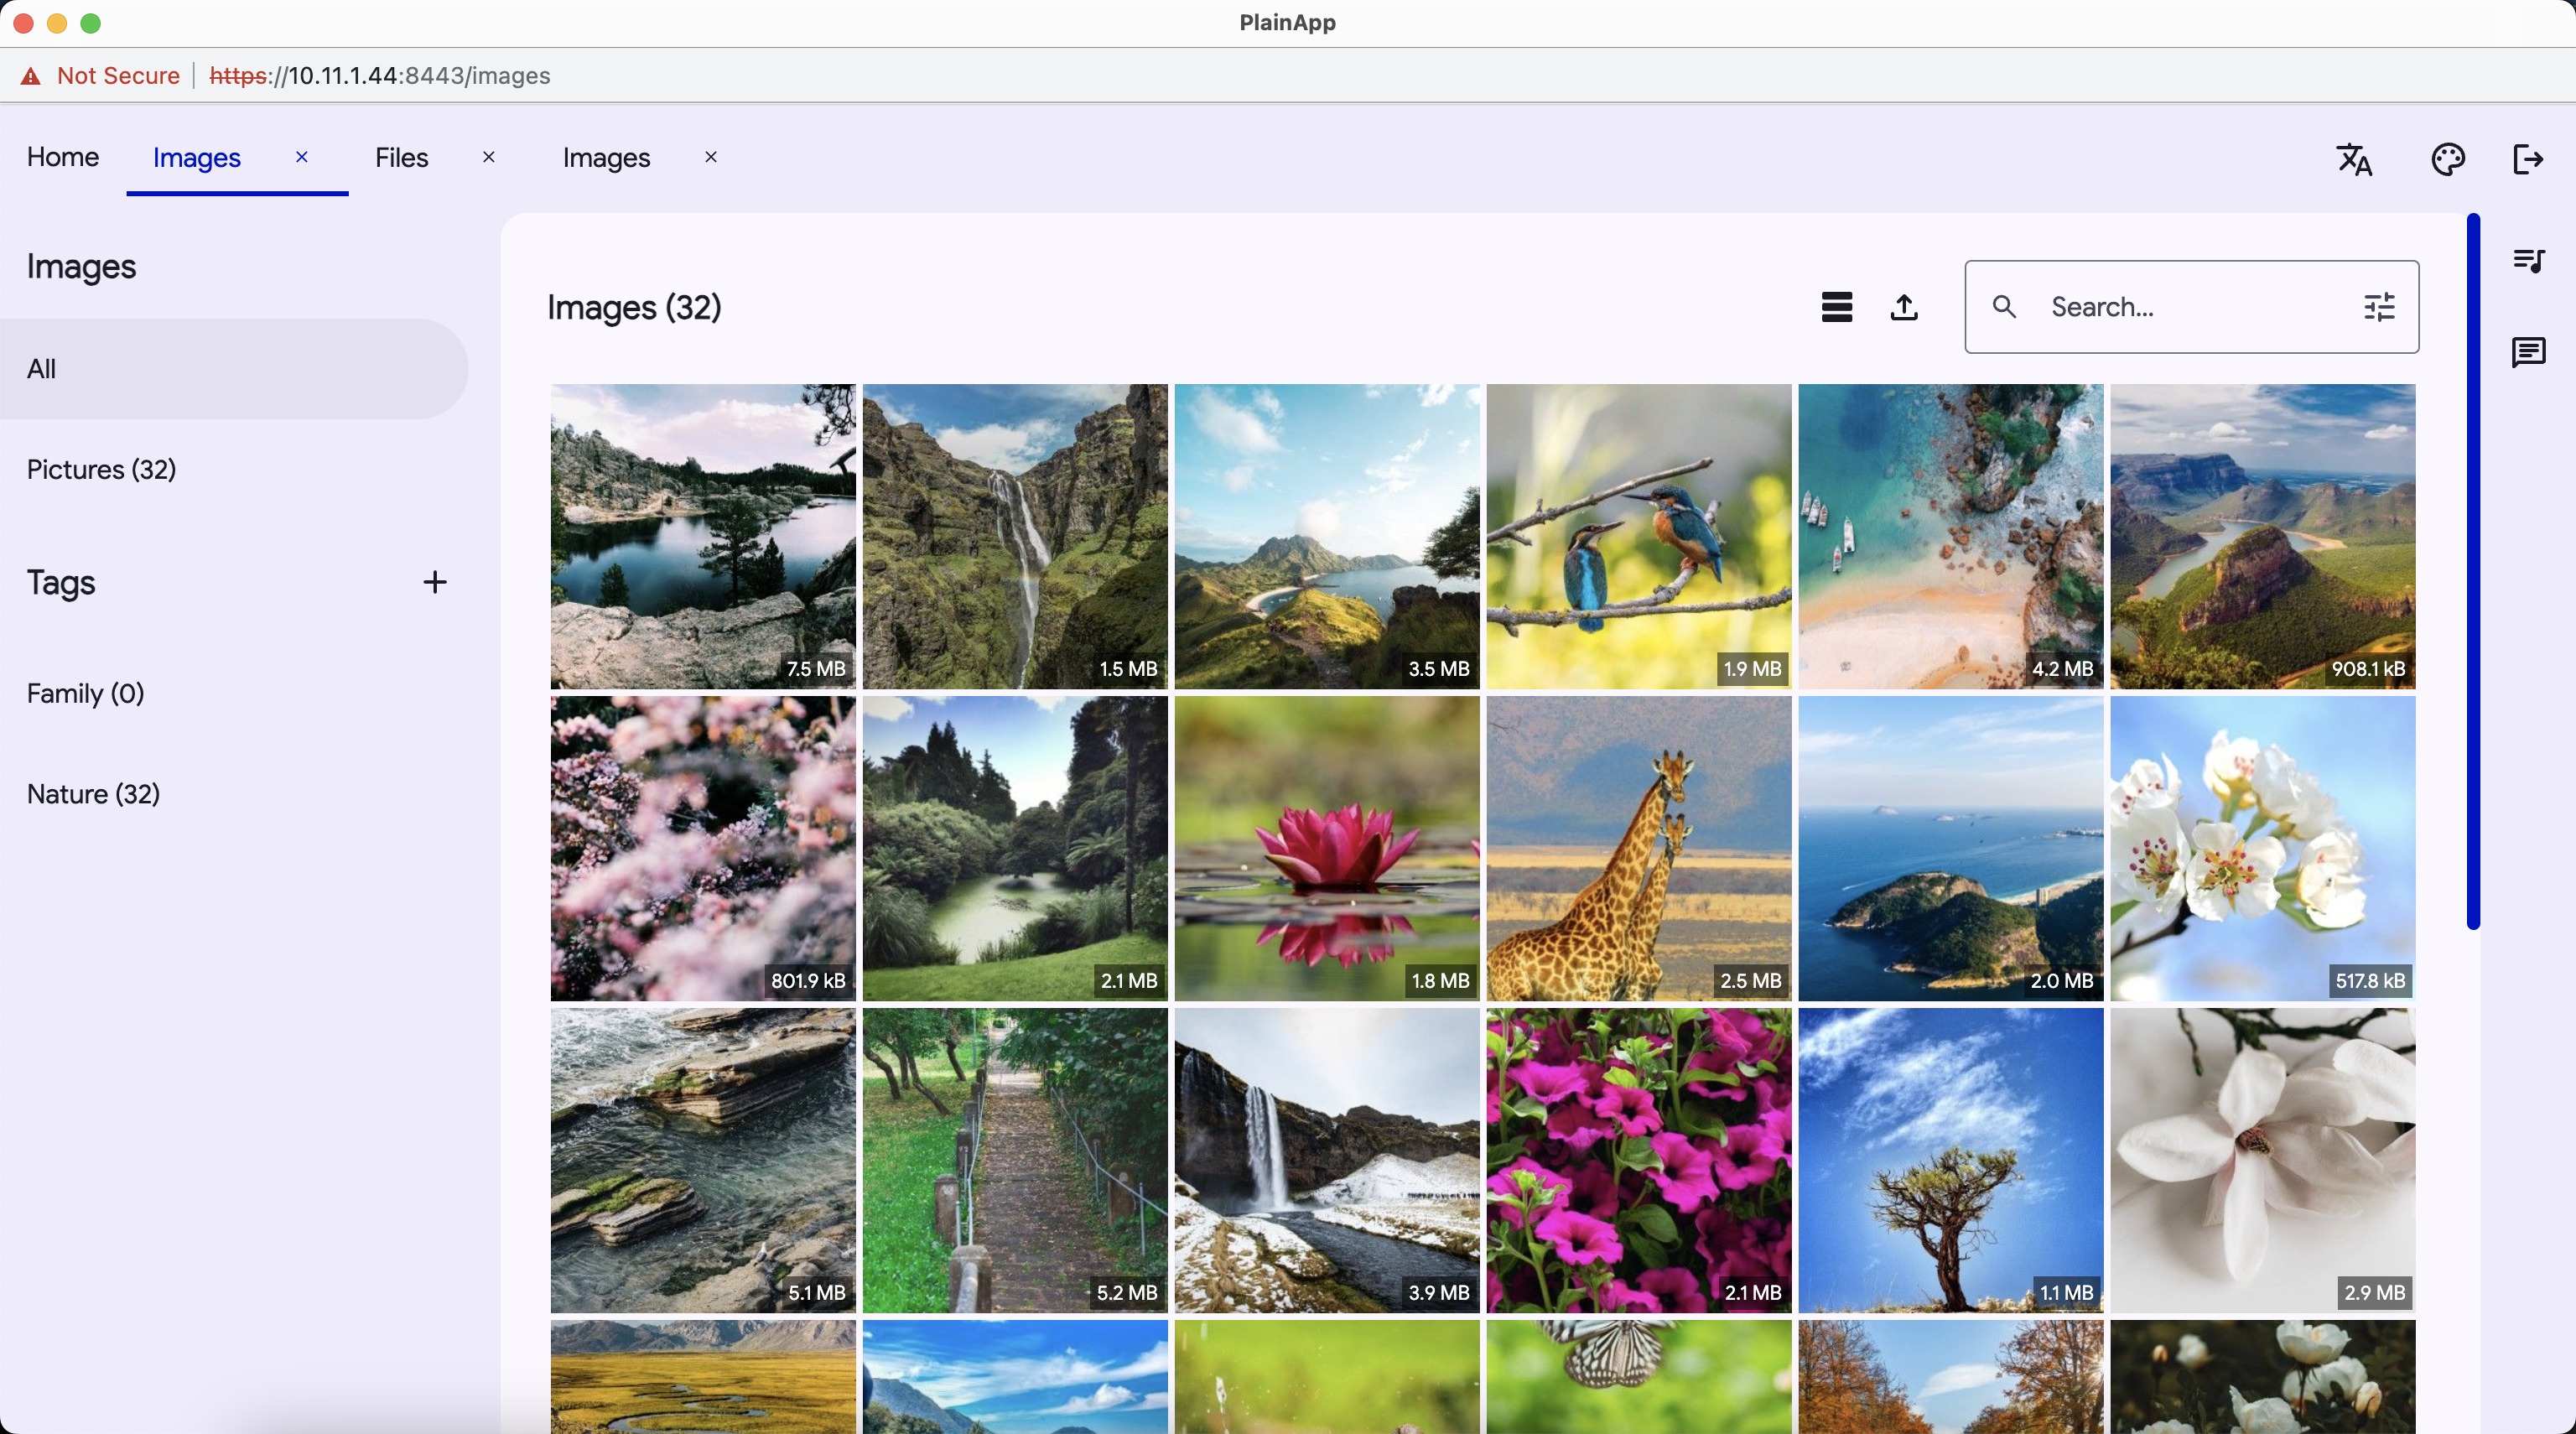Switch to the Files tab

point(401,158)
